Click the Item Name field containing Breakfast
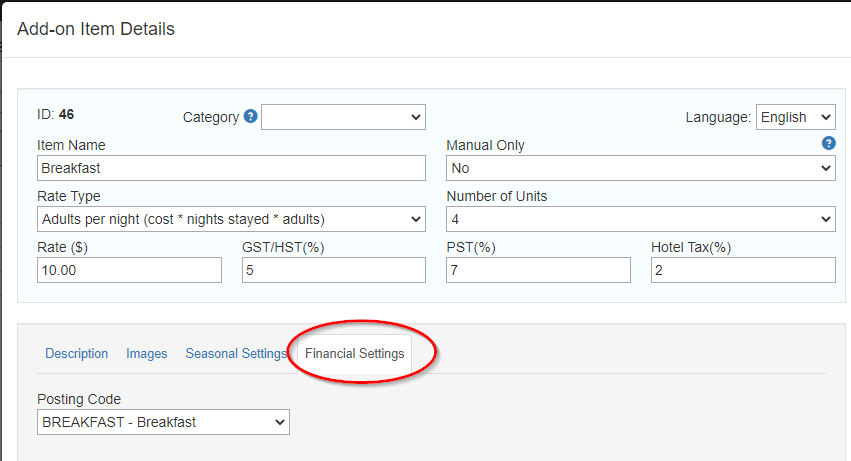This screenshot has height=461, width=851. (231, 168)
